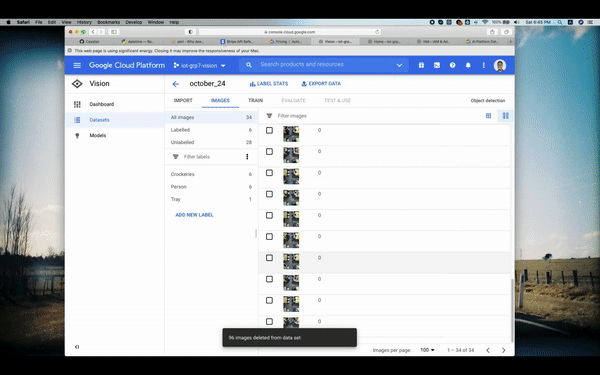600x375 pixels.
Task: Switch to list view icon
Action: [x=505, y=116]
